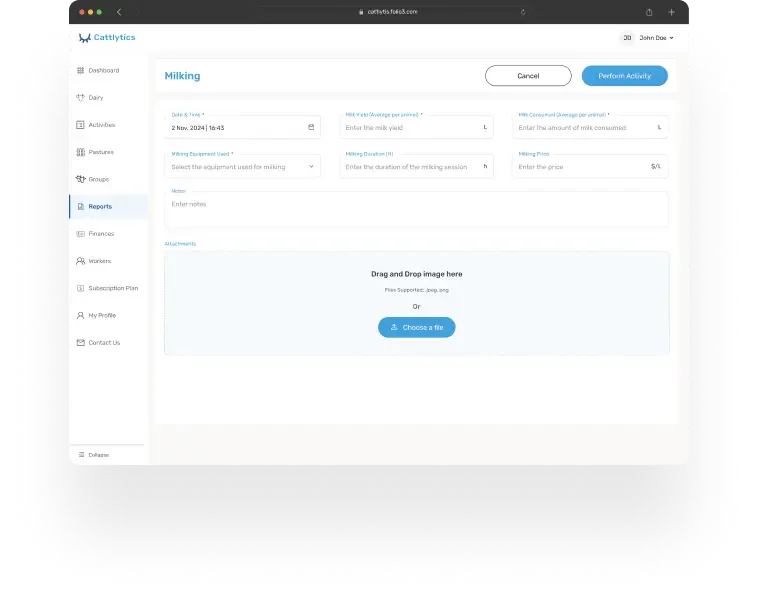Click into the Notes text area

click(x=416, y=209)
